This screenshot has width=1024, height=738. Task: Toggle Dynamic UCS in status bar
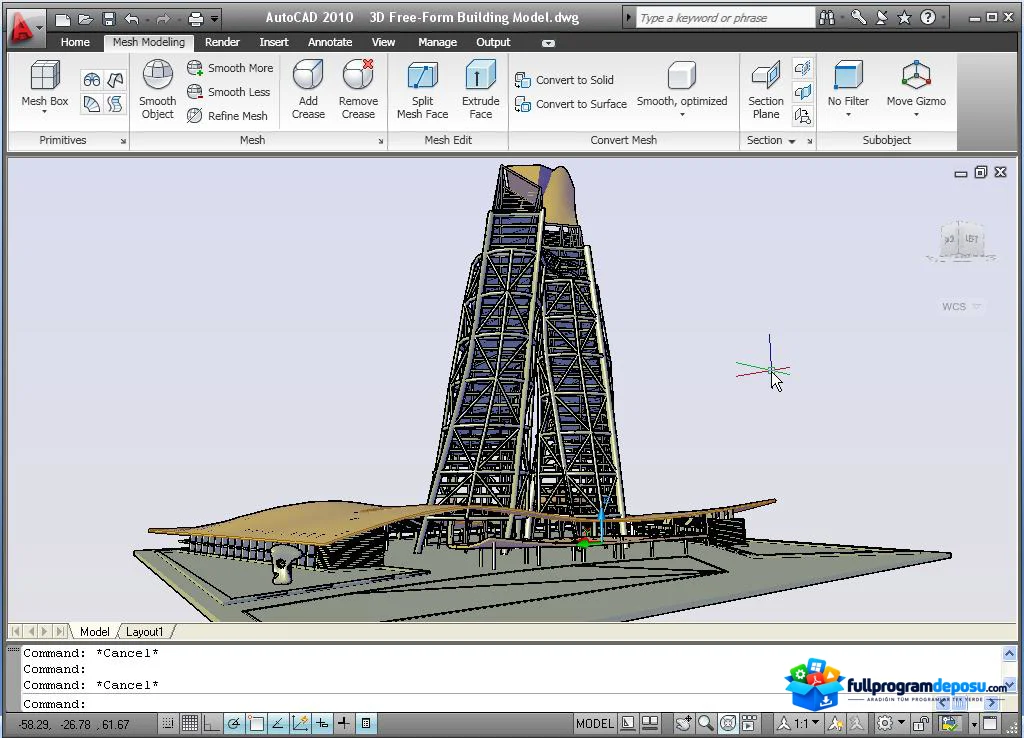300,723
